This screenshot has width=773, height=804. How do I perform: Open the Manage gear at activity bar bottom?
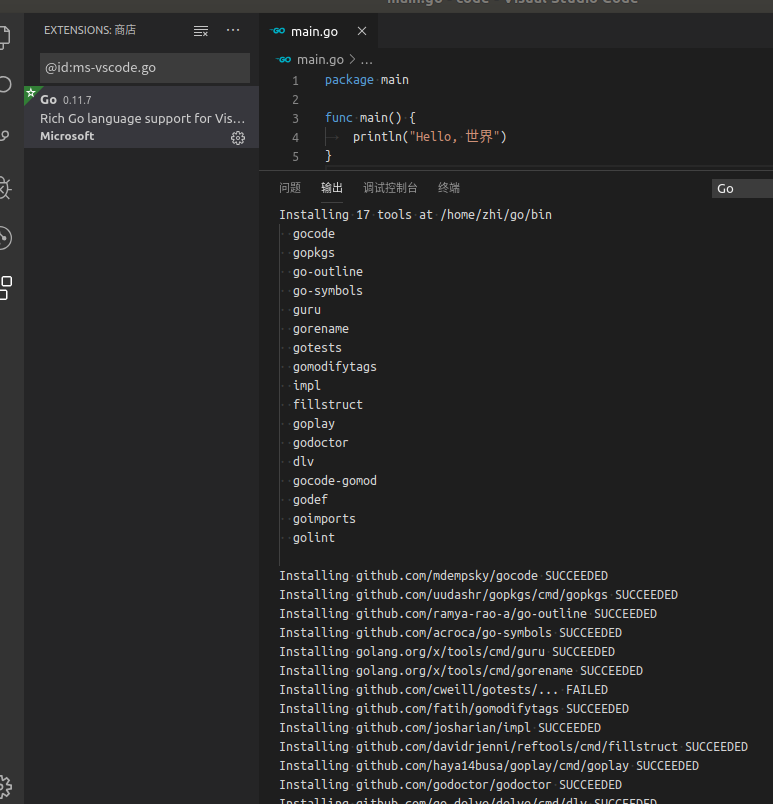pos(5,786)
